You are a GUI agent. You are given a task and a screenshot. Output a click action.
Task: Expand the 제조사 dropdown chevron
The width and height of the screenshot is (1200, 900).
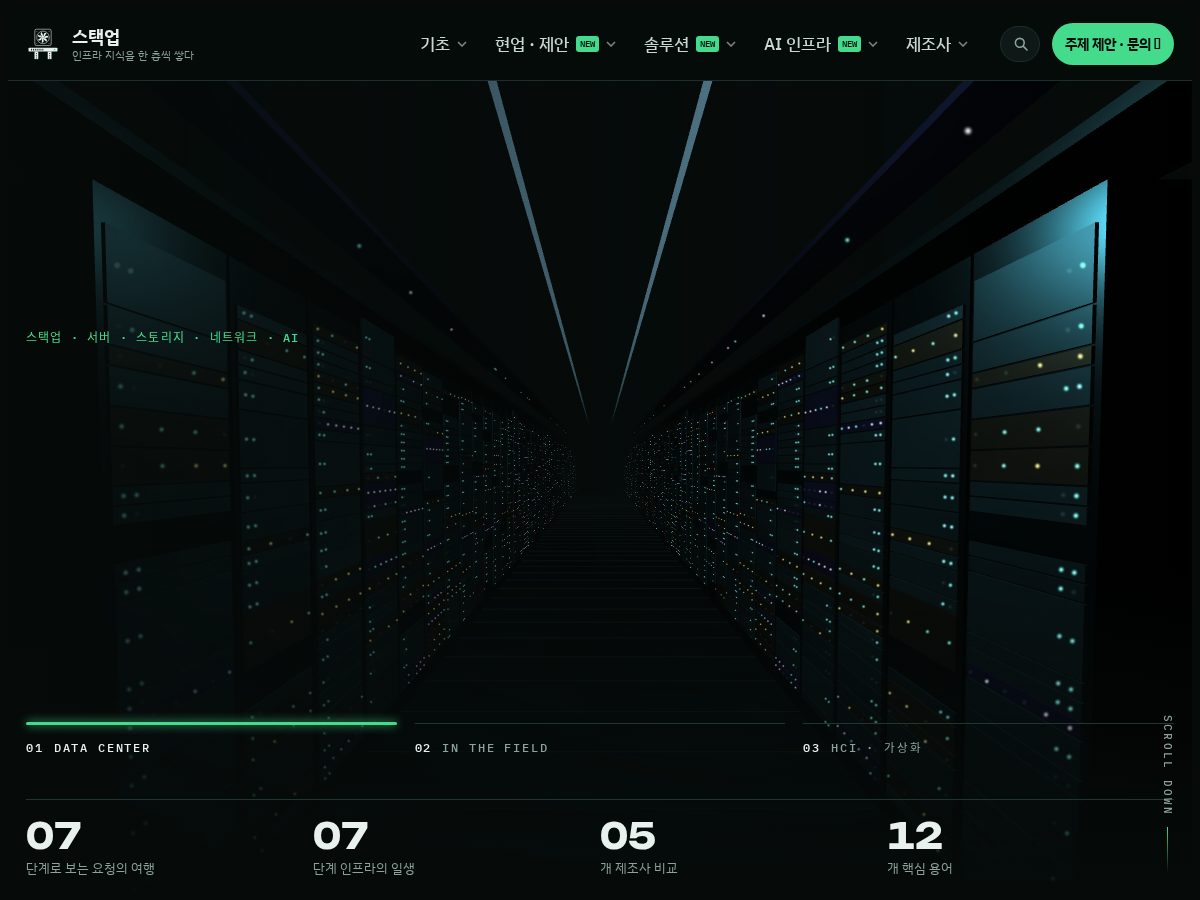(x=963, y=44)
